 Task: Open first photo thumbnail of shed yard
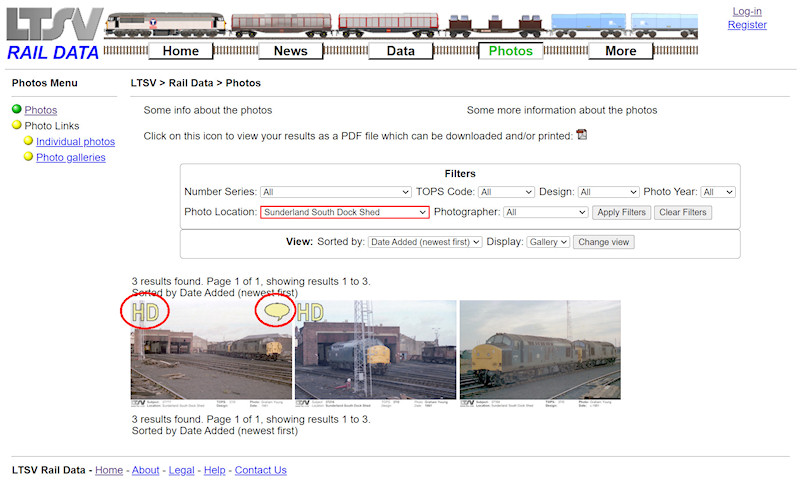click(x=211, y=353)
